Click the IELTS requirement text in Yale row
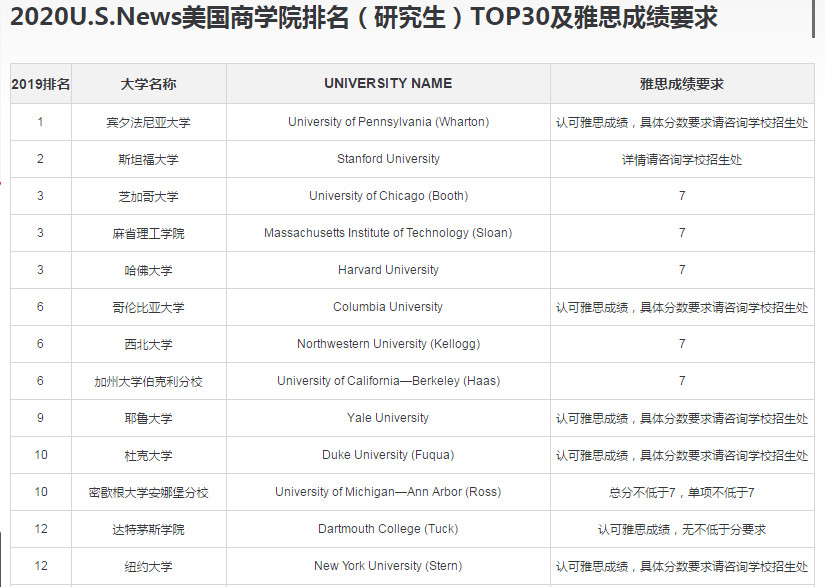This screenshot has height=587, width=825. click(x=682, y=418)
